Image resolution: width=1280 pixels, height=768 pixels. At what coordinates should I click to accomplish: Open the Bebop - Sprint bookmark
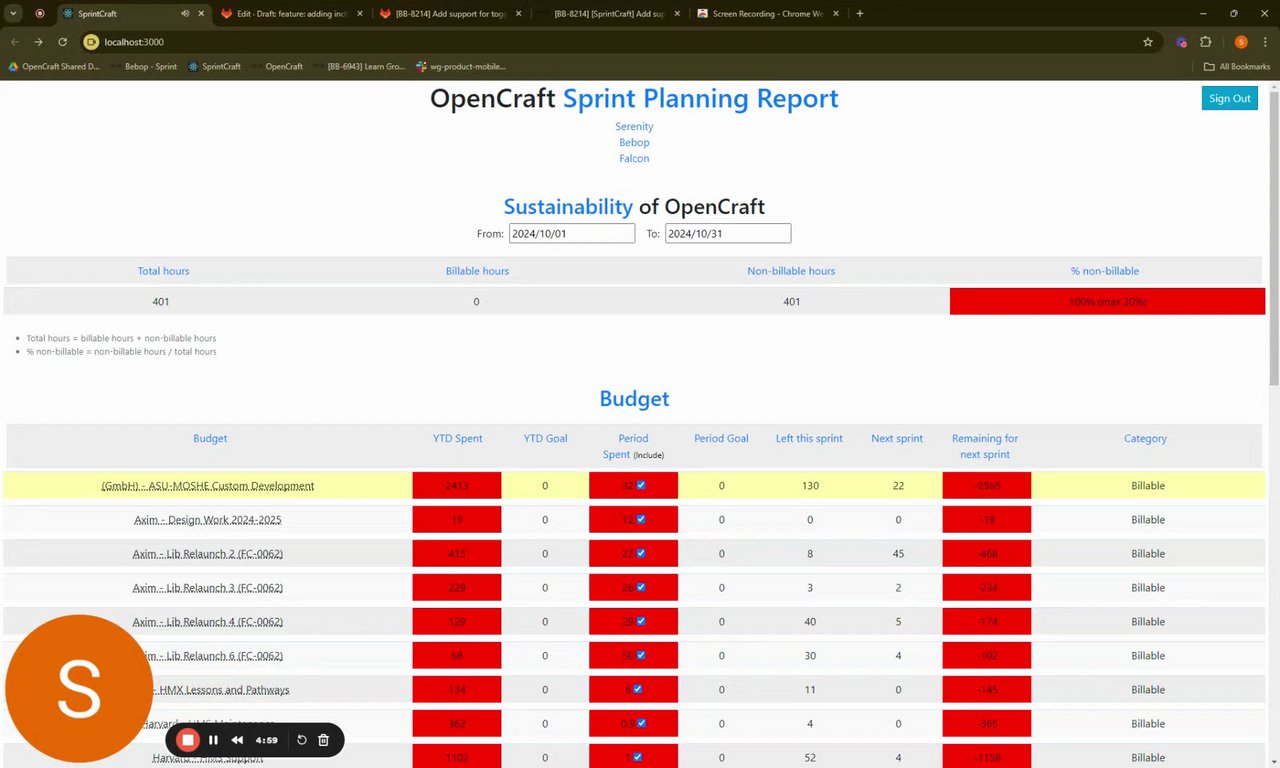143,66
